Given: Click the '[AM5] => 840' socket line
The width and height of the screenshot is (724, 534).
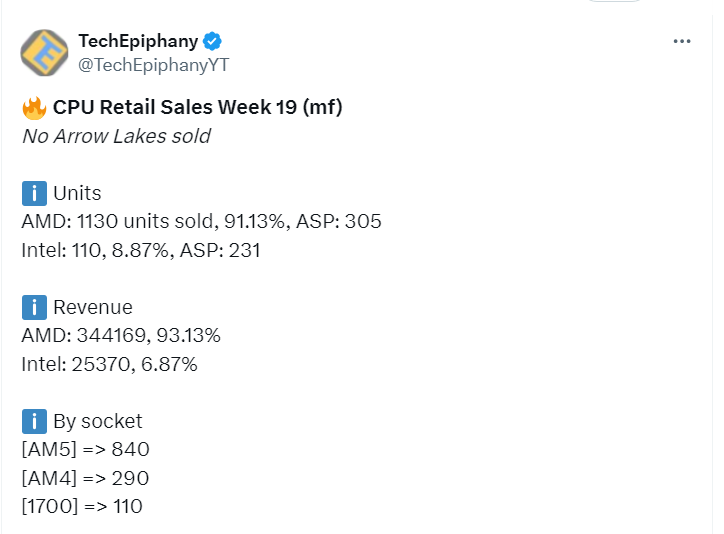Looking at the screenshot, I should coord(85,449).
